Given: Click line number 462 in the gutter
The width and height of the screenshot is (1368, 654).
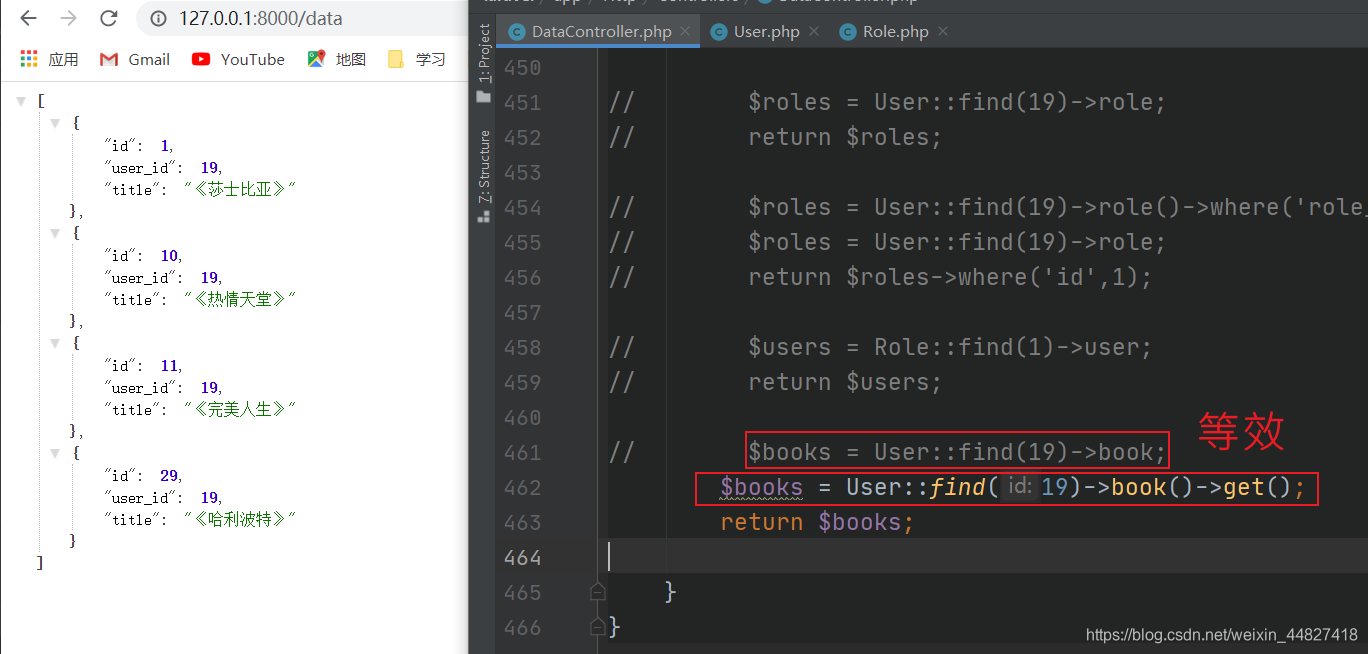Looking at the screenshot, I should (x=522, y=487).
